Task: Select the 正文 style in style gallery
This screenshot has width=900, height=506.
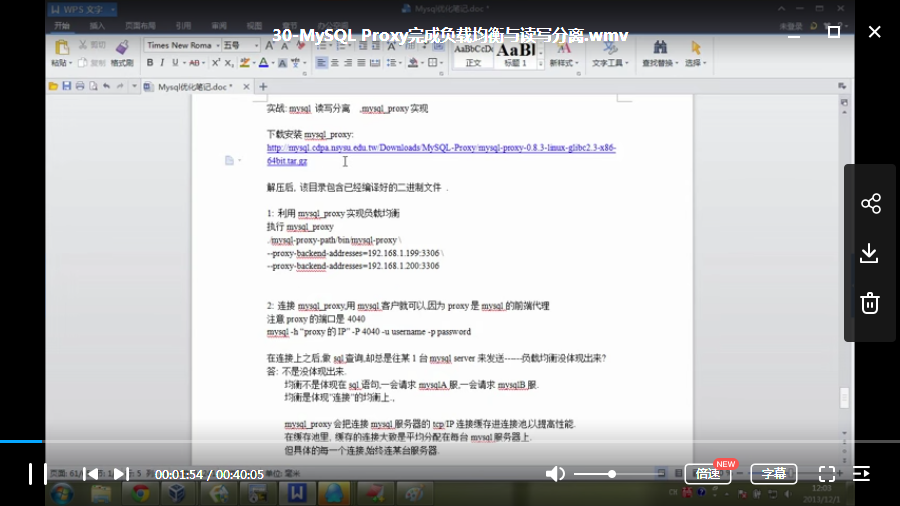Action: tap(473, 56)
